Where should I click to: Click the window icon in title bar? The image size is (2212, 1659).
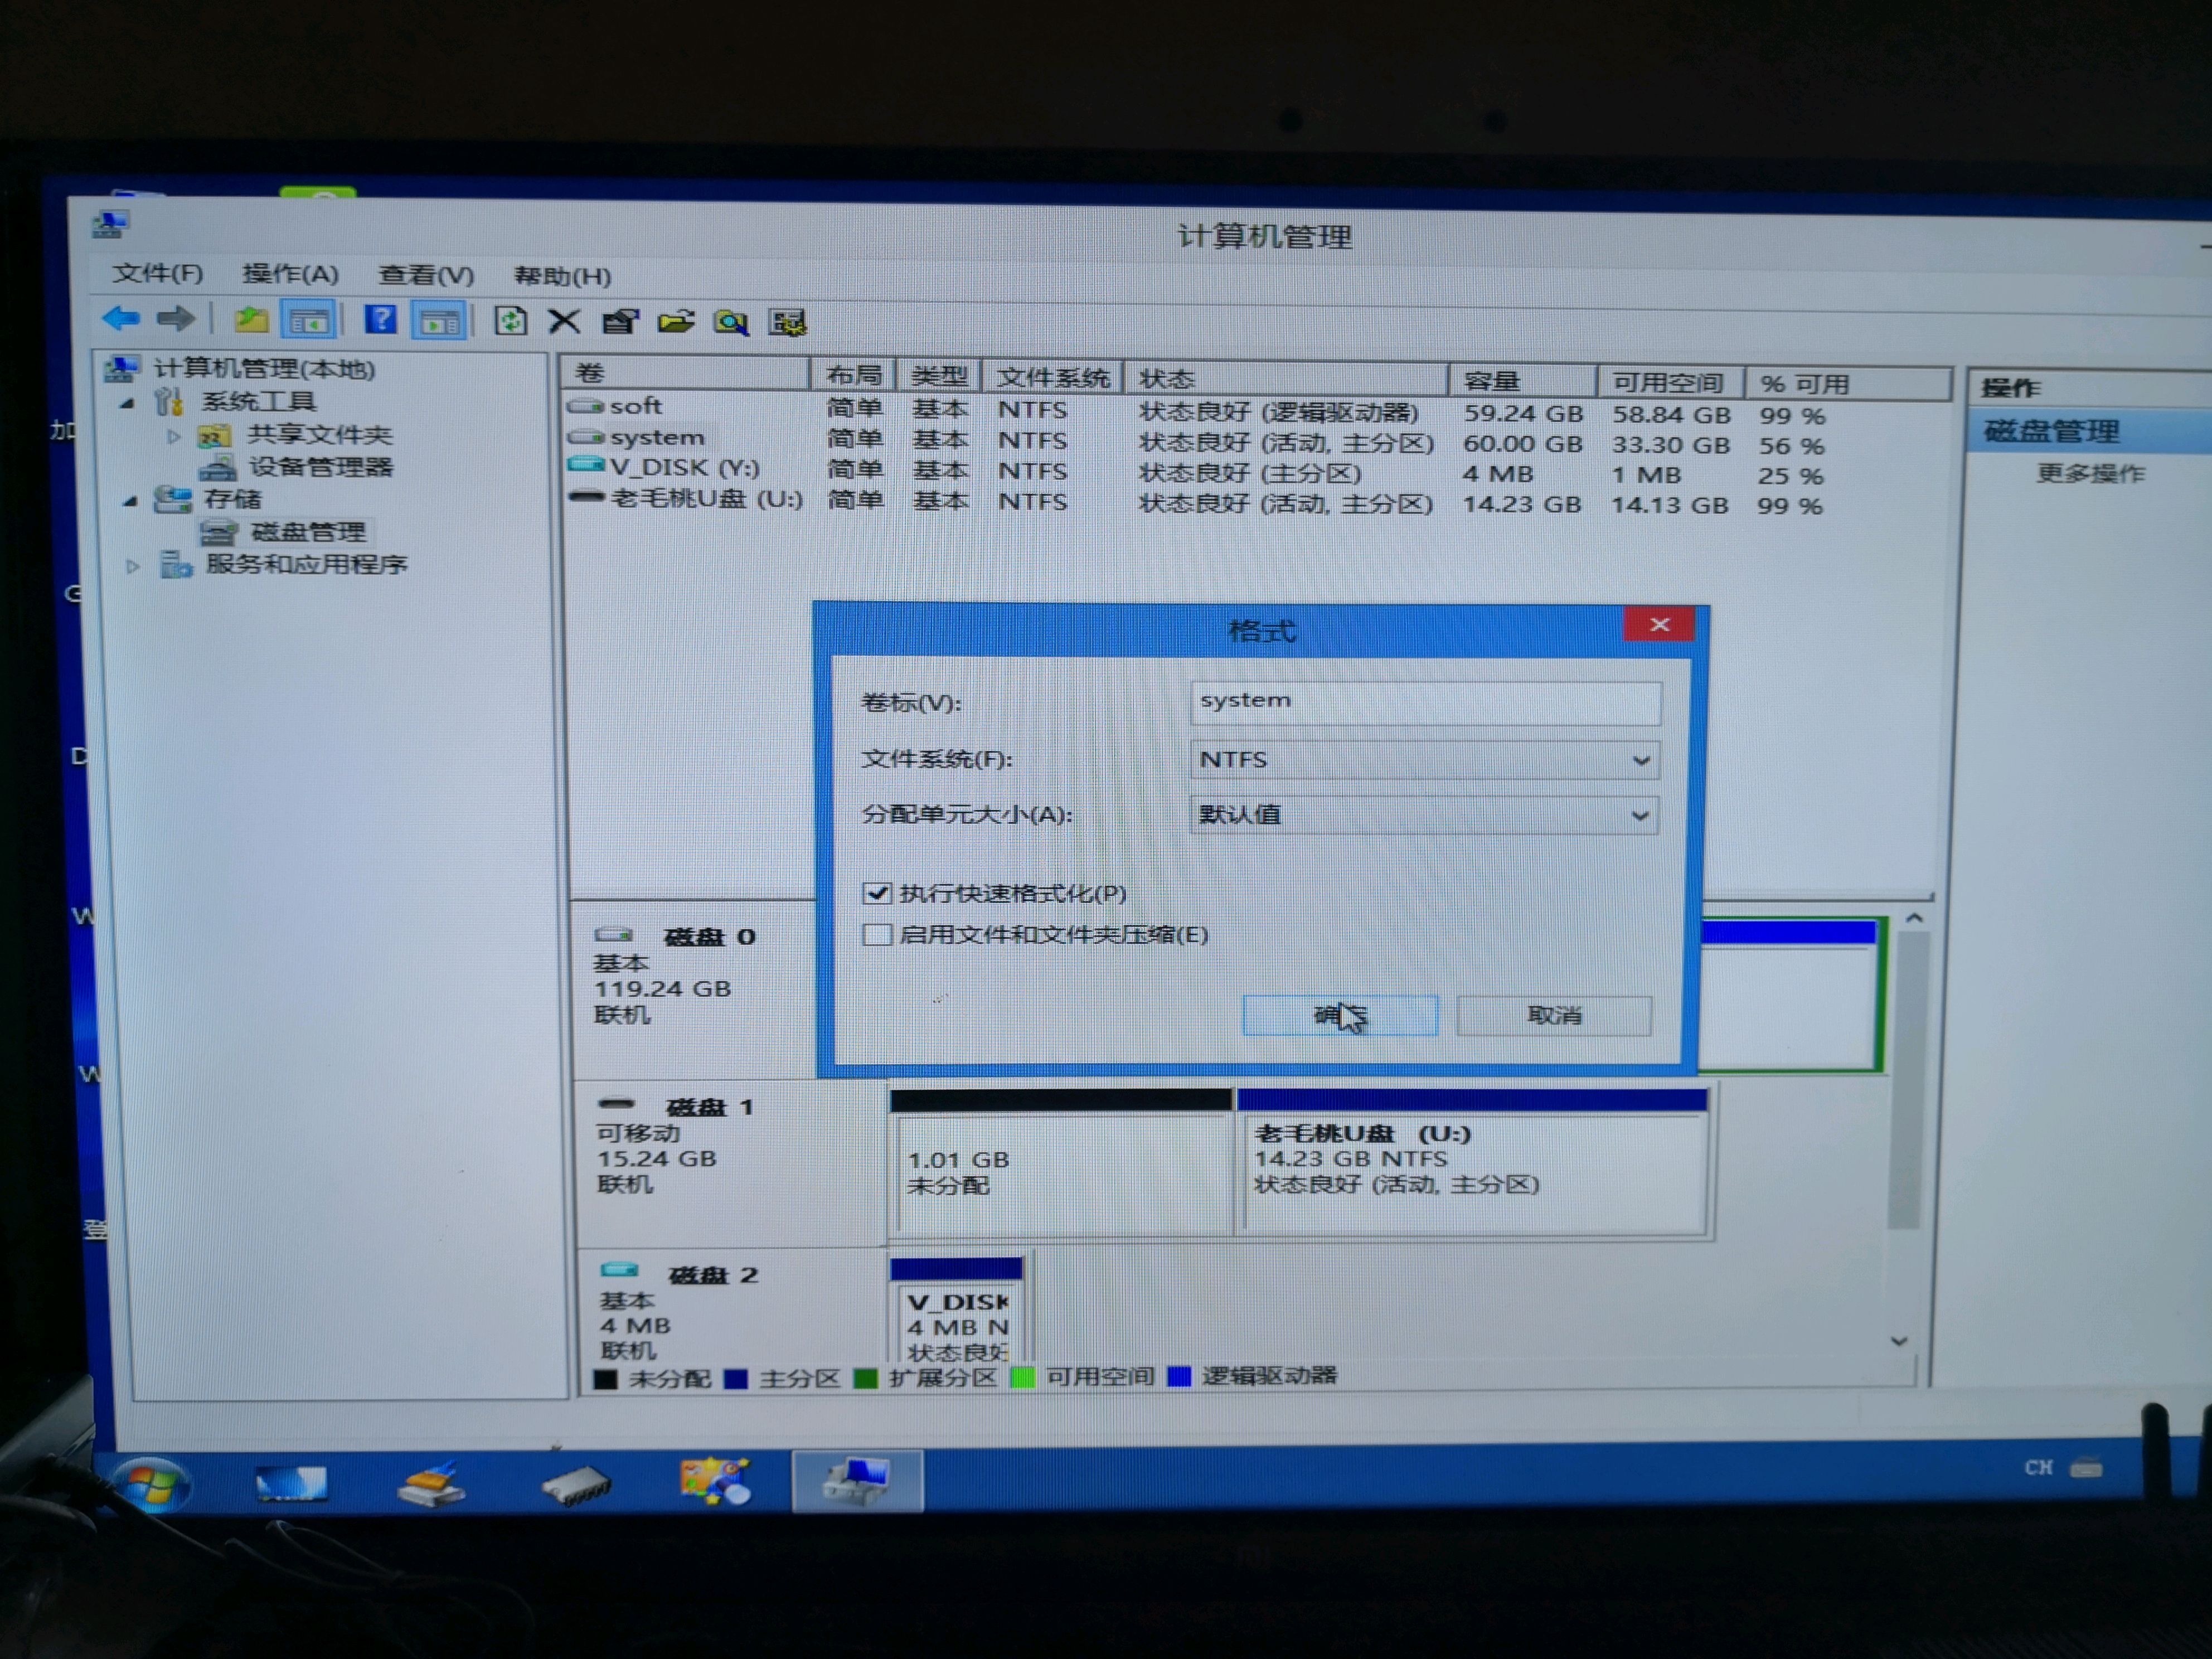(x=110, y=224)
